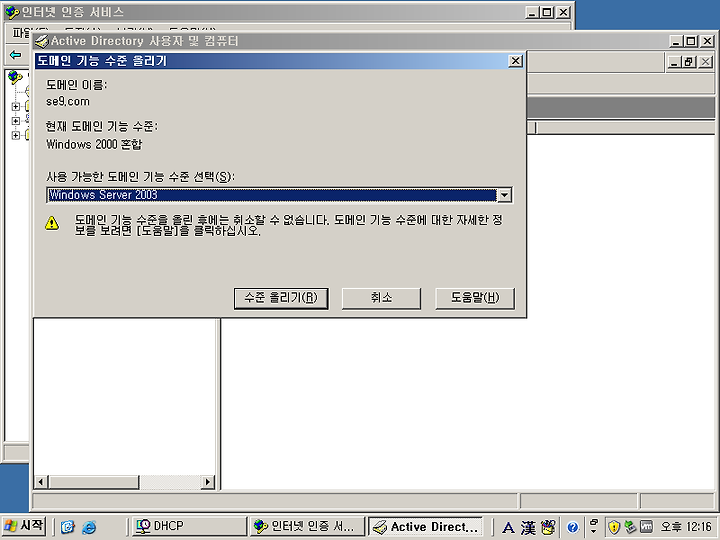
Task: Open the 파일 menu in 인터넷 인증 서비스 window
Action: pyautogui.click(x=22, y=33)
